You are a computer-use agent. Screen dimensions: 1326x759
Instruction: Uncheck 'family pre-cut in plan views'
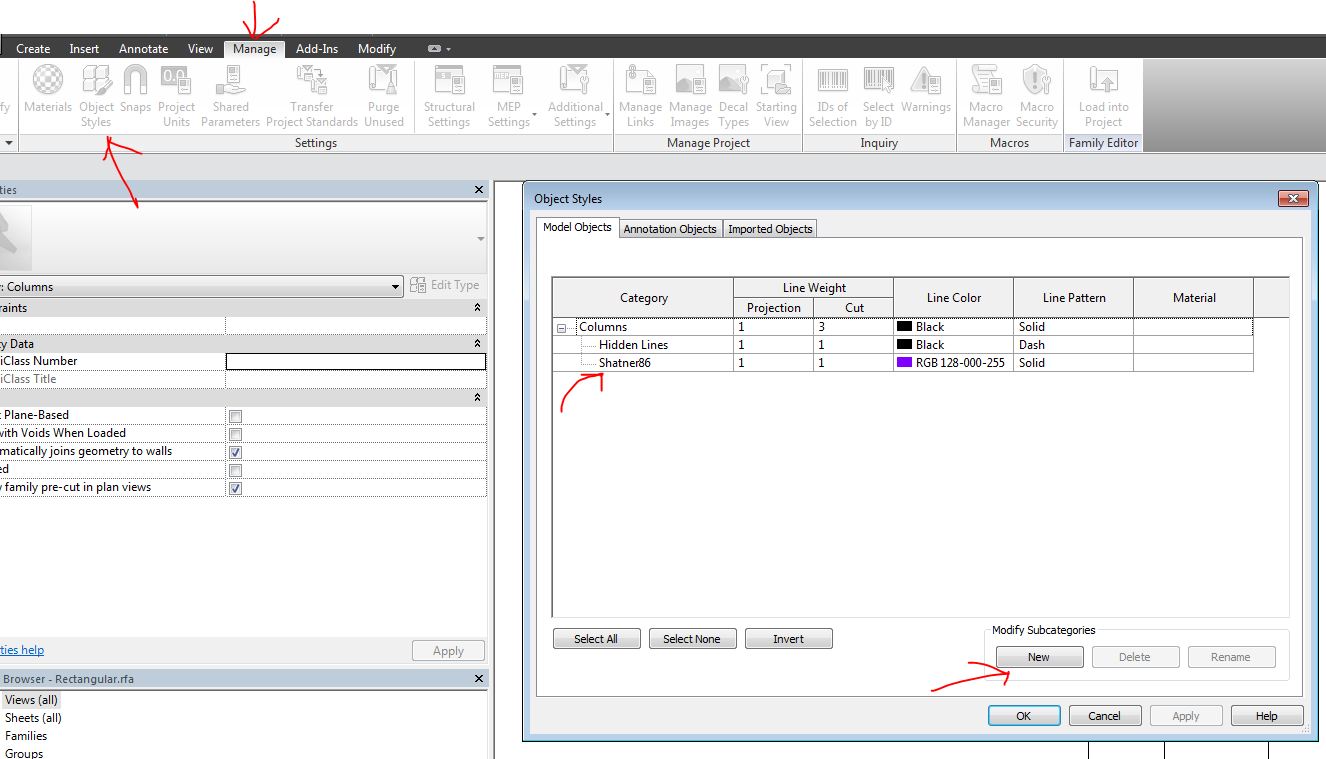click(235, 488)
